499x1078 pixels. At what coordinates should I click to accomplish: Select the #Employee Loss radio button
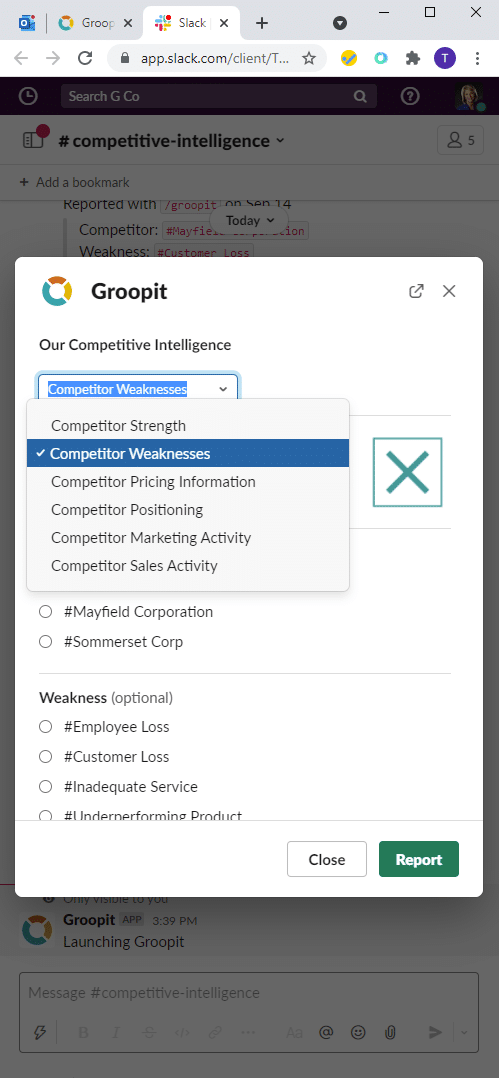(45, 727)
